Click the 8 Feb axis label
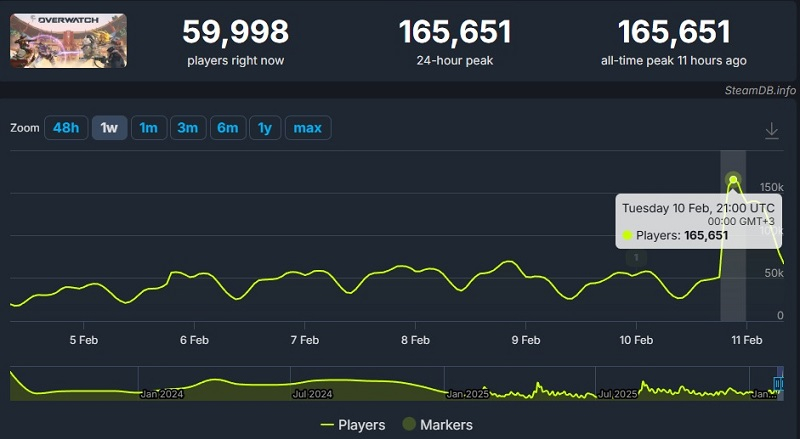The image size is (800, 439). [x=415, y=340]
